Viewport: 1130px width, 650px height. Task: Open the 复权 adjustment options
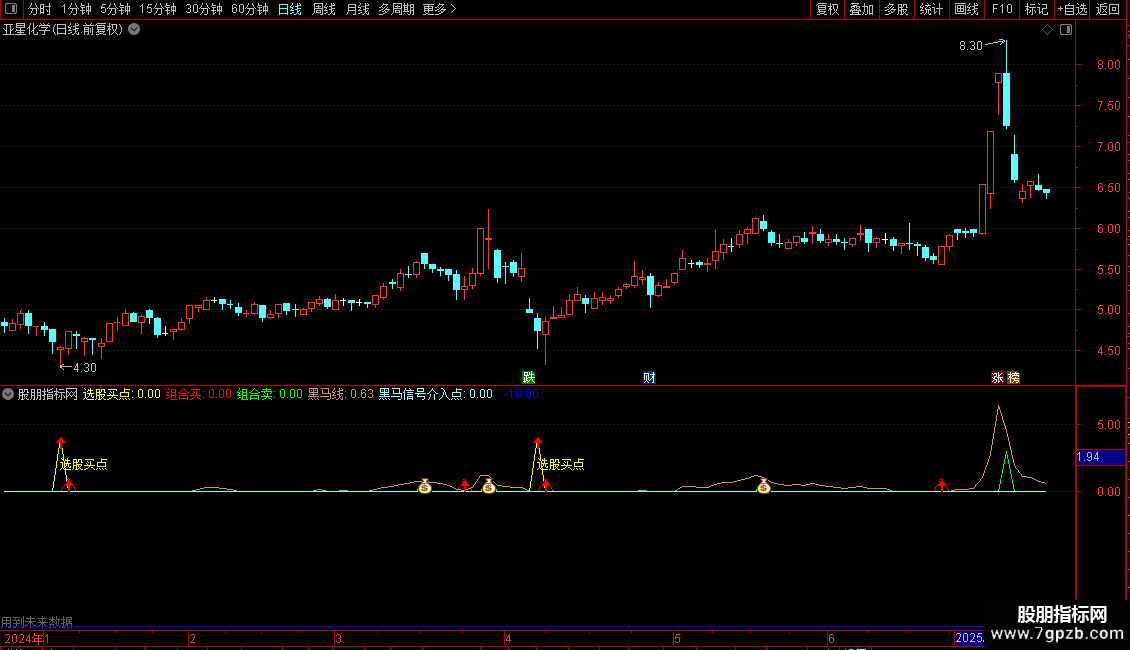pos(827,9)
